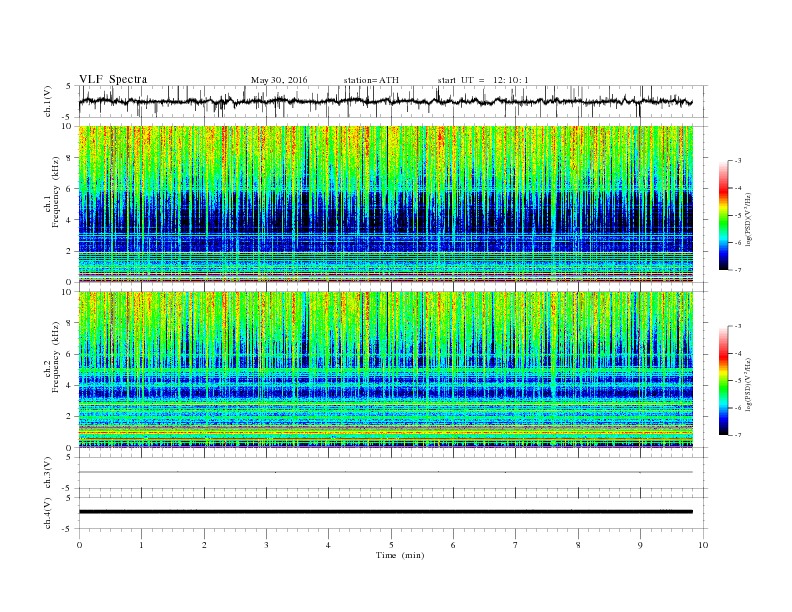Click the '3' tick on the time axis
Screen dimensions: 792x612
pos(266,545)
